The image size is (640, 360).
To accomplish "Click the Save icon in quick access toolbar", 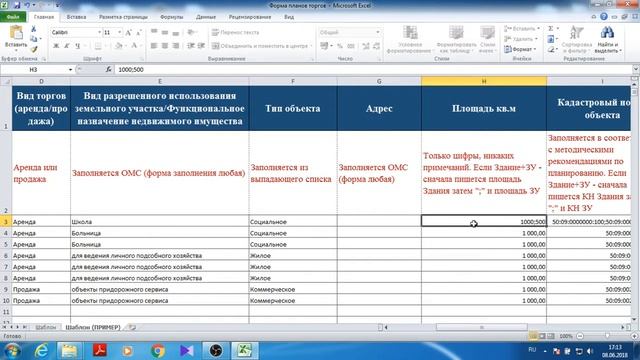I will (17, 5).
